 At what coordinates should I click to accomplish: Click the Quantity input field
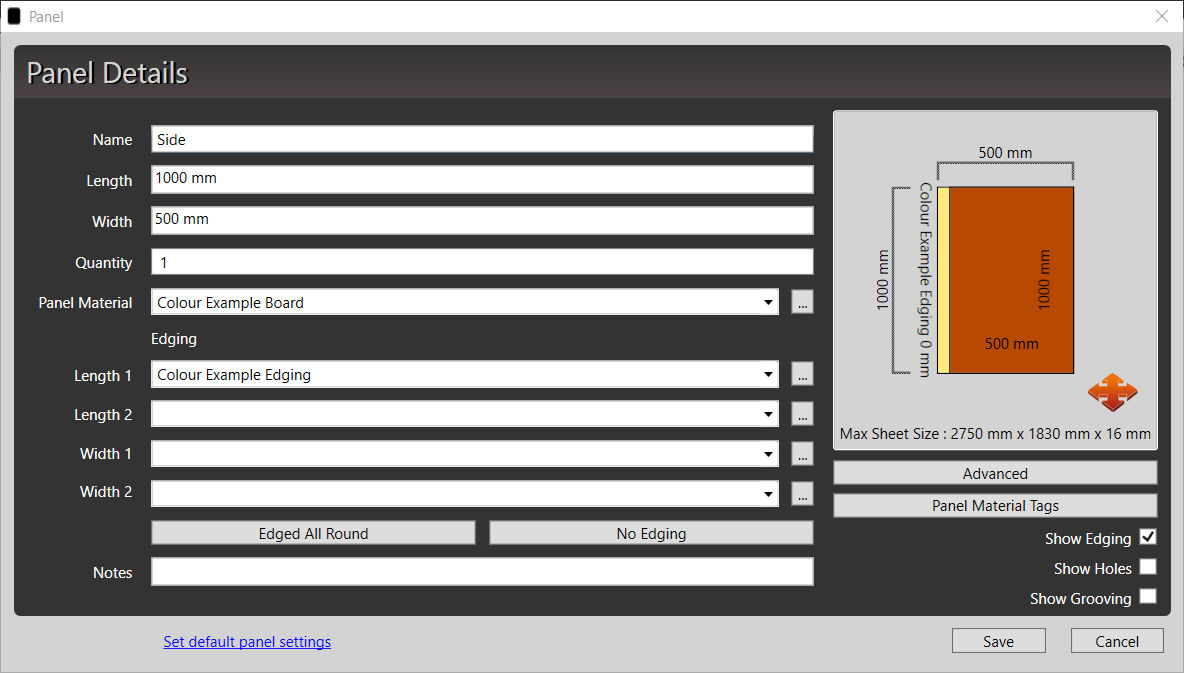(482, 261)
